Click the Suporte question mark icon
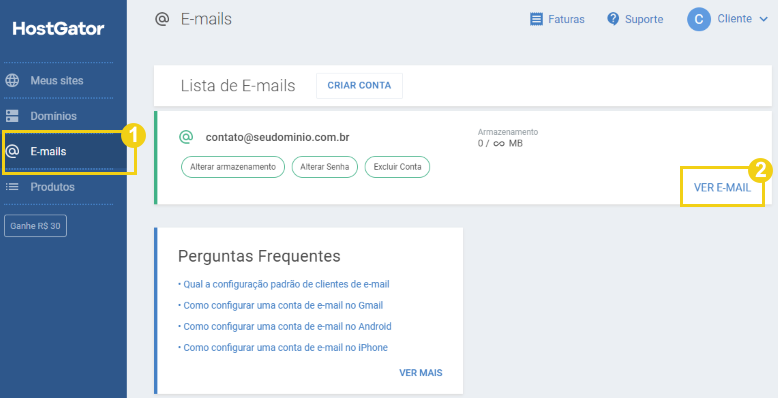Image resolution: width=778 pixels, height=398 pixels. coord(613,19)
